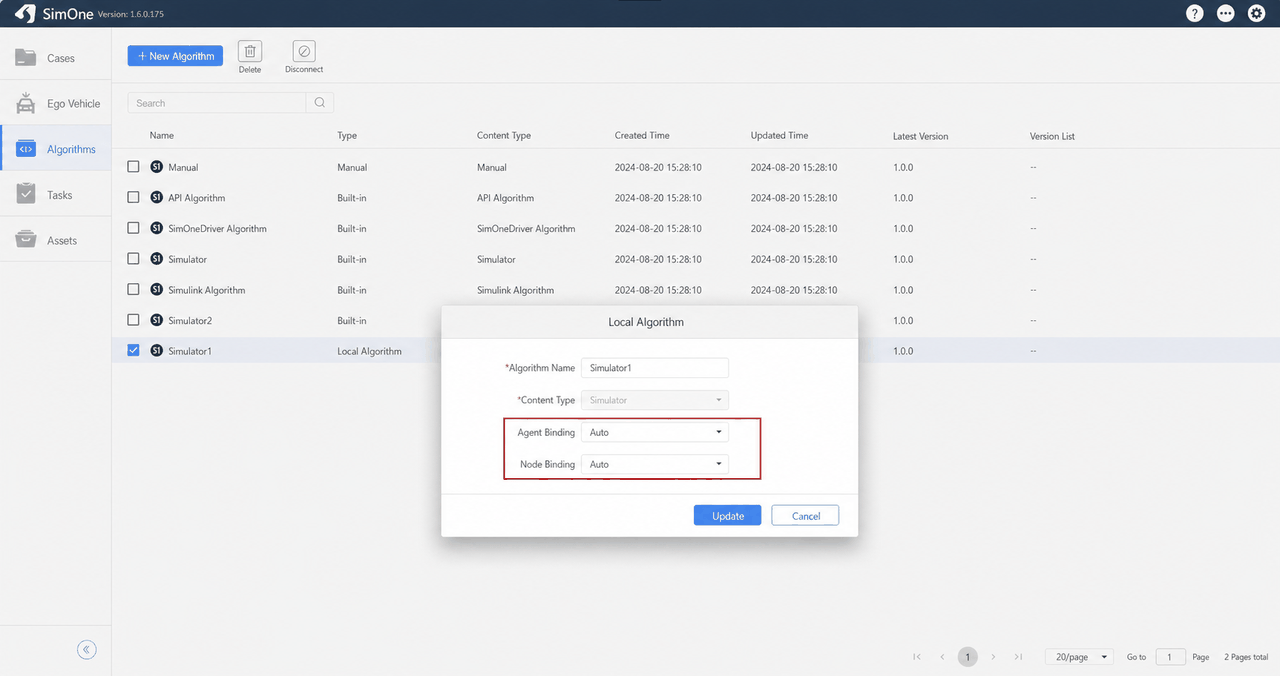
Task: Open the Tasks section
Action: pyautogui.click(x=55, y=195)
